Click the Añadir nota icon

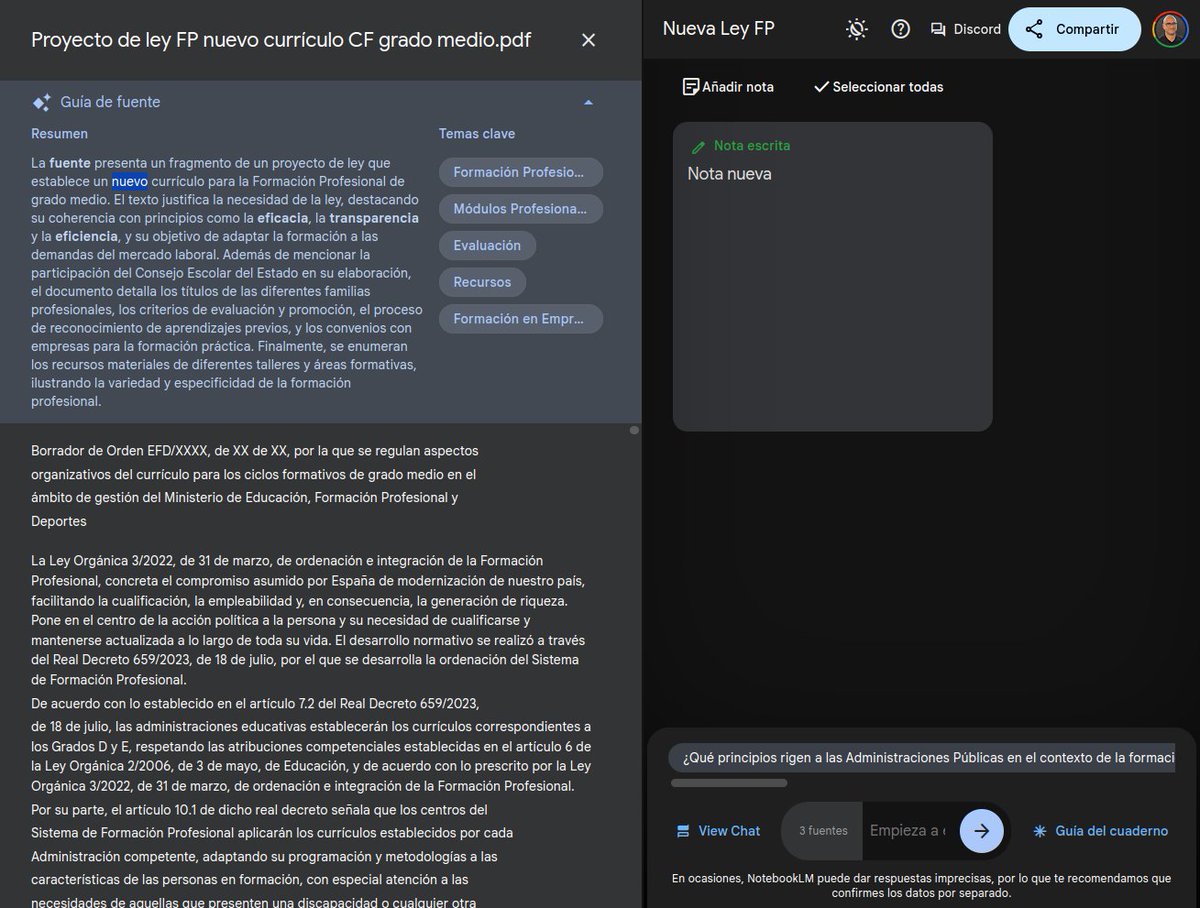point(690,87)
